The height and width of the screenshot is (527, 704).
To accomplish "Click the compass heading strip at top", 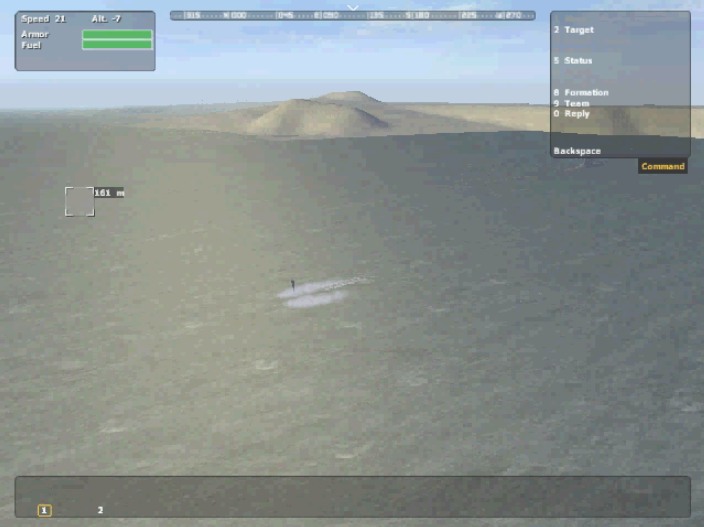I will tap(352, 16).
